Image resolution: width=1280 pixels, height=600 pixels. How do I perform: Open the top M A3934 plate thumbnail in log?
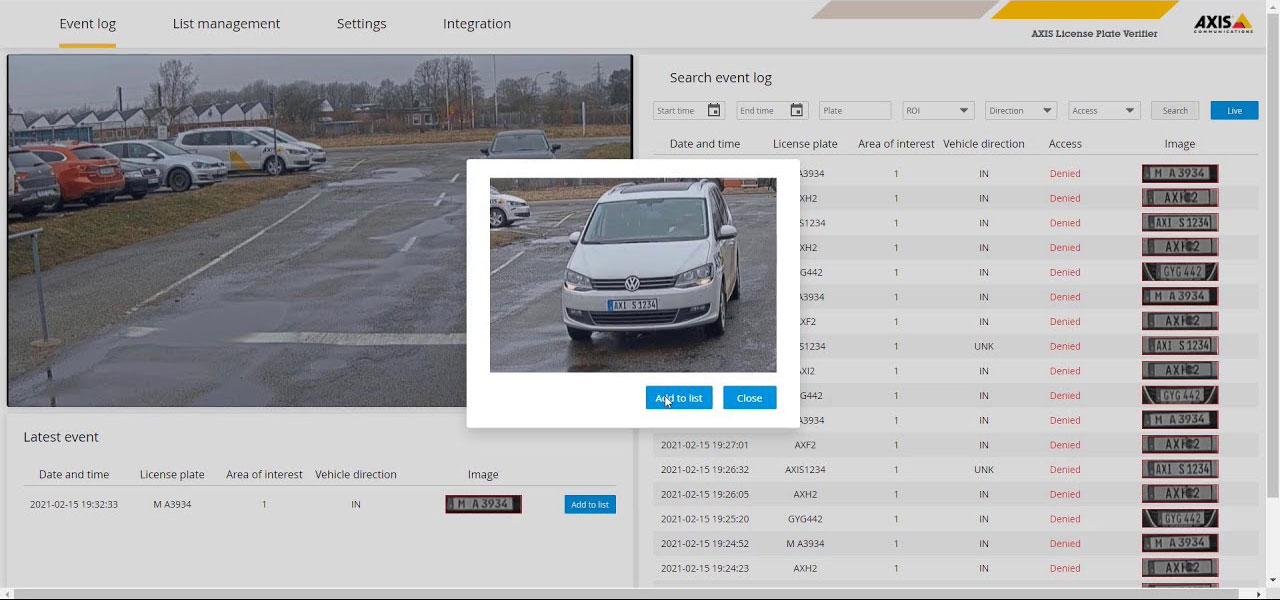click(1180, 174)
